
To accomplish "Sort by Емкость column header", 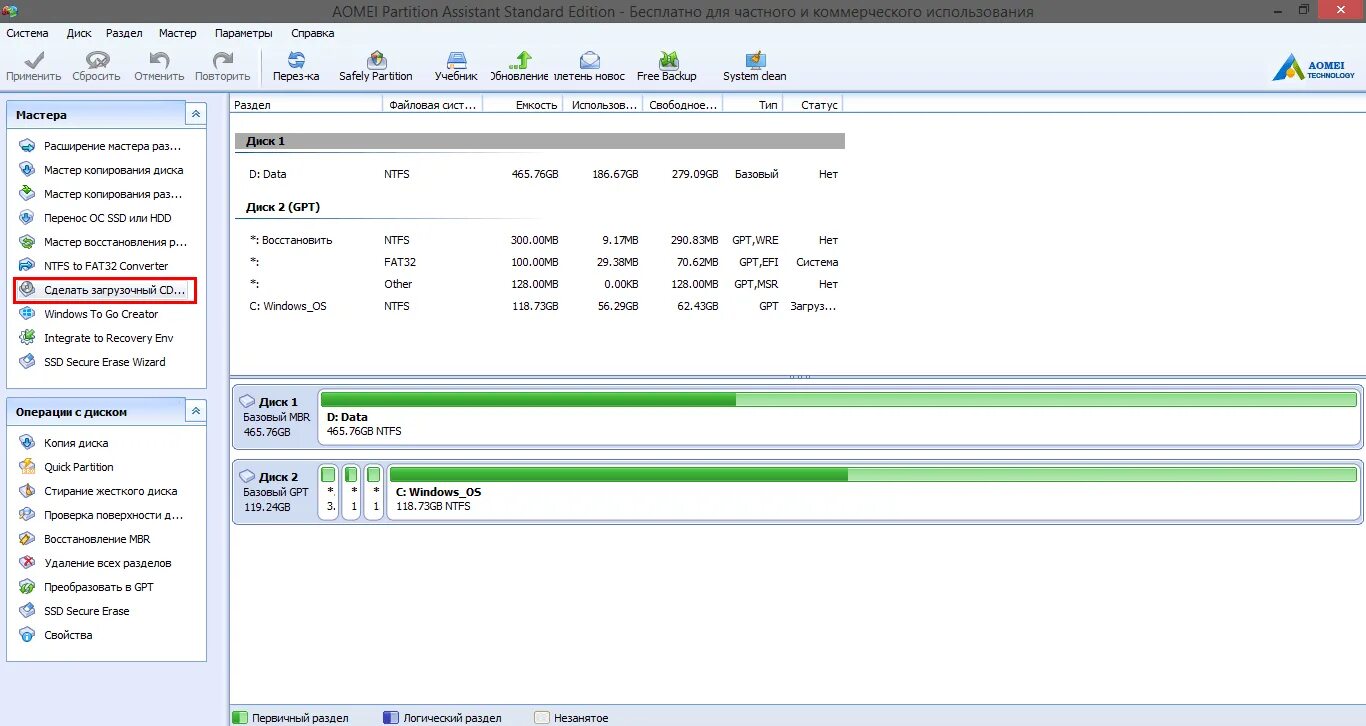I will pyautogui.click(x=523, y=104).
